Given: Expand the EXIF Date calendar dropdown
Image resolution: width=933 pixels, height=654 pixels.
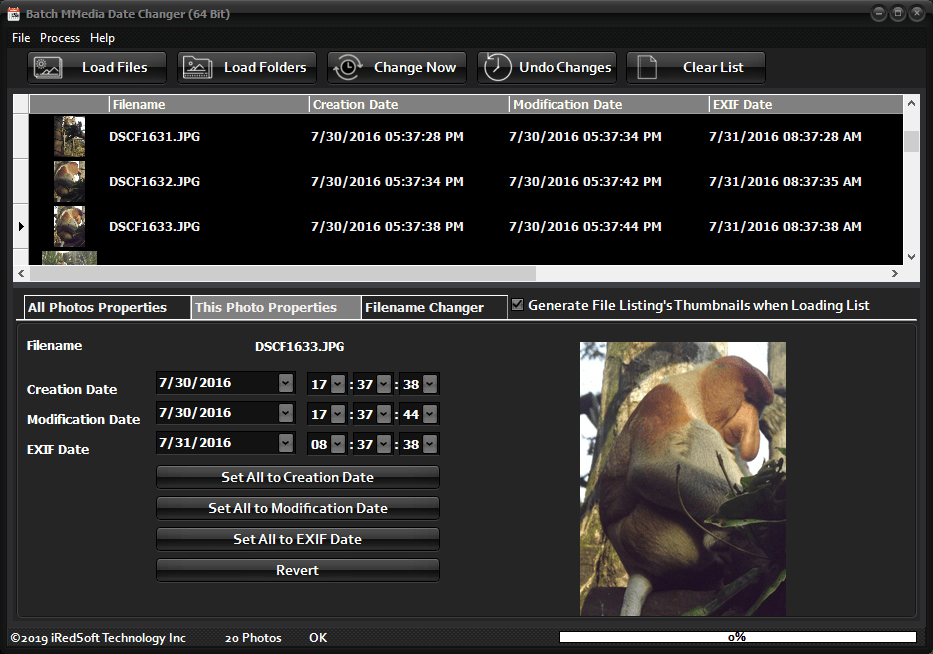Looking at the screenshot, I should point(286,442).
